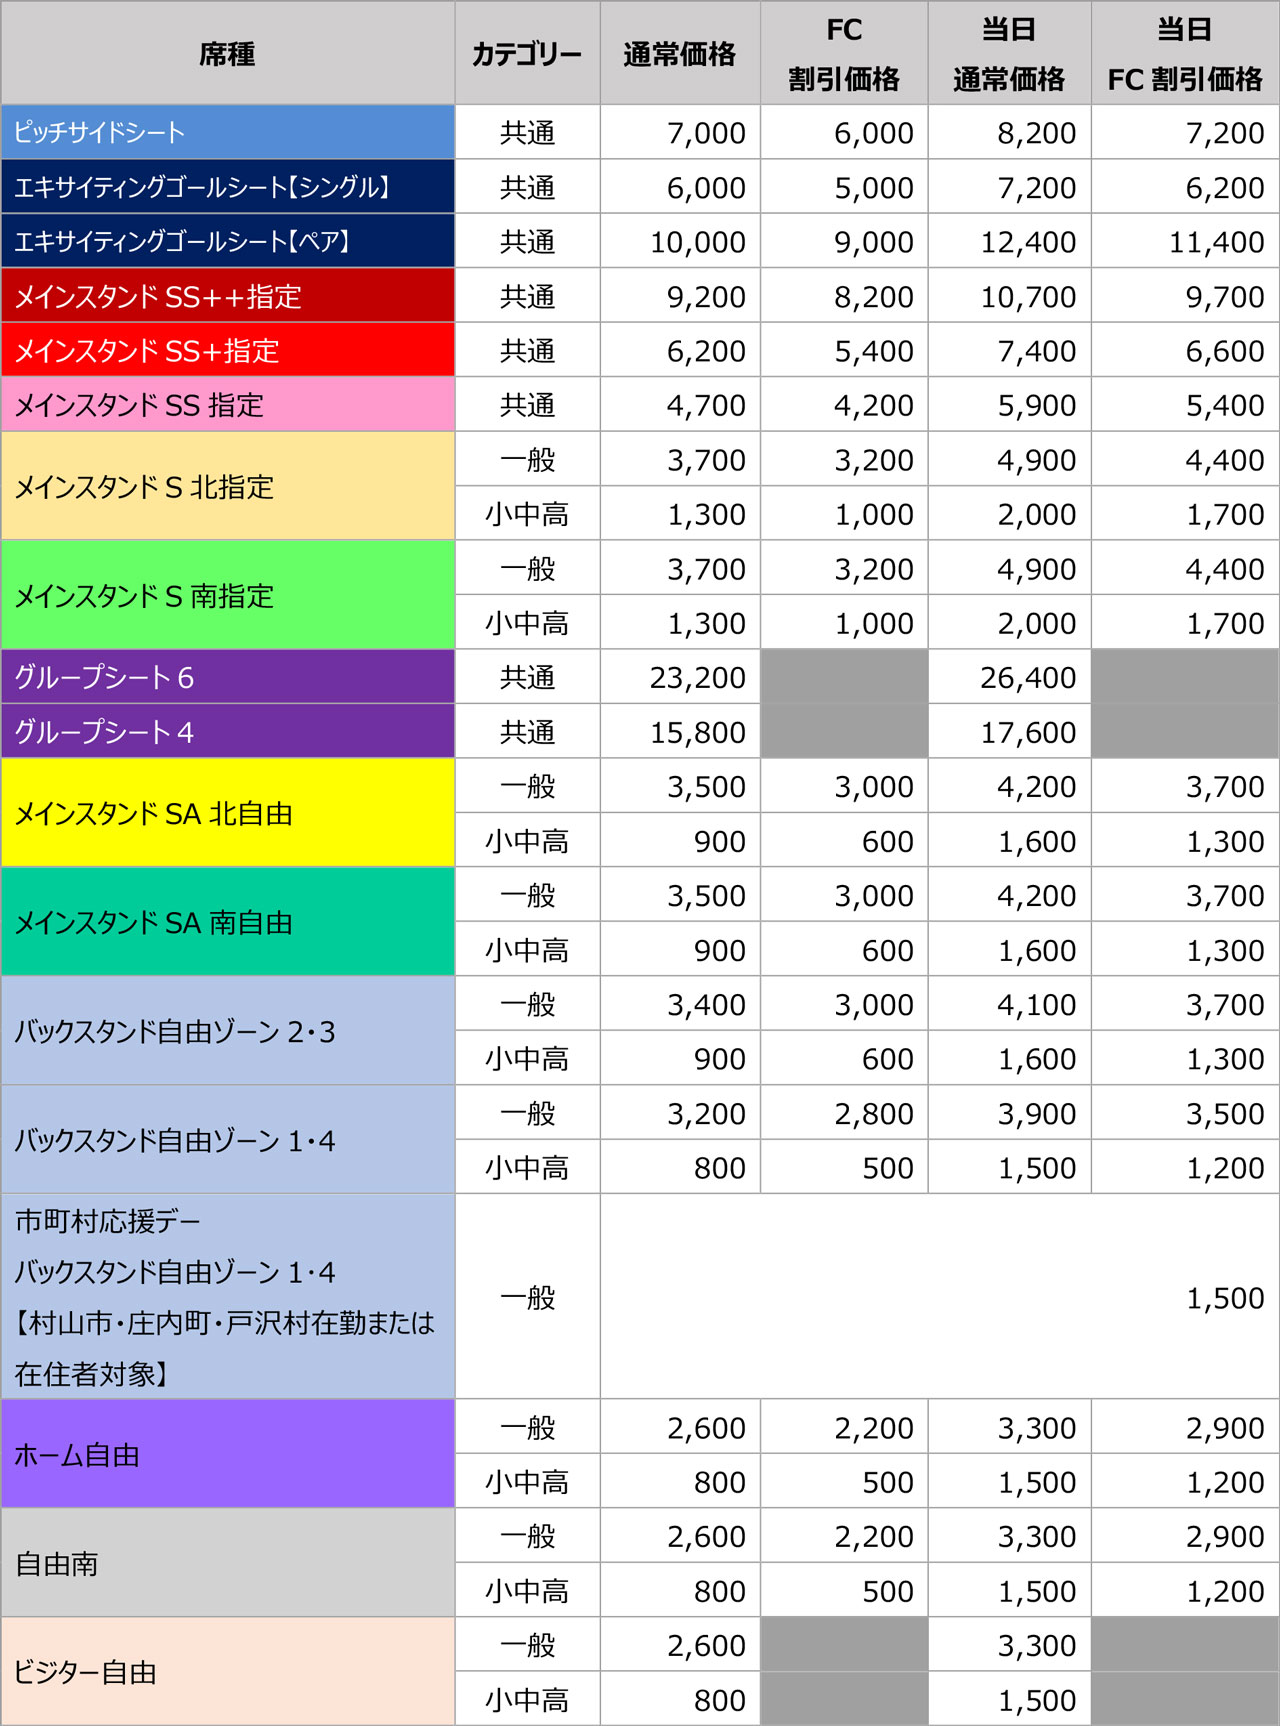
Task: Select the バックスタンド自由ゾーン 2・3 cell
Action: click(x=227, y=1032)
